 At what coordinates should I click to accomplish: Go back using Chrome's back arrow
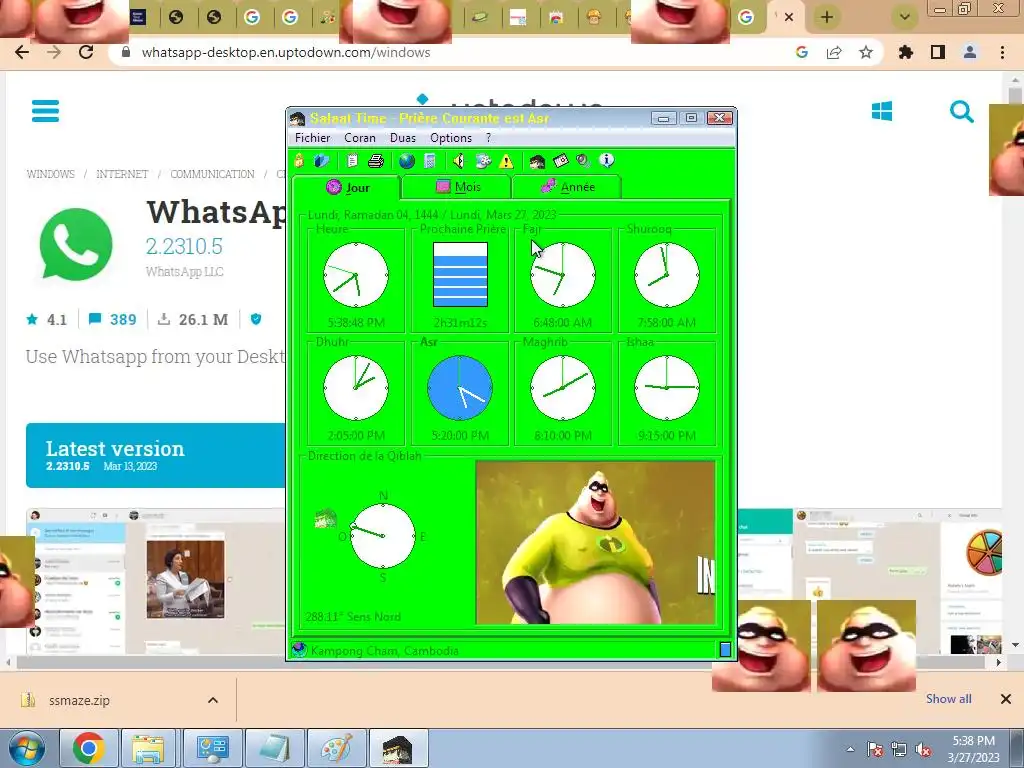click(22, 52)
